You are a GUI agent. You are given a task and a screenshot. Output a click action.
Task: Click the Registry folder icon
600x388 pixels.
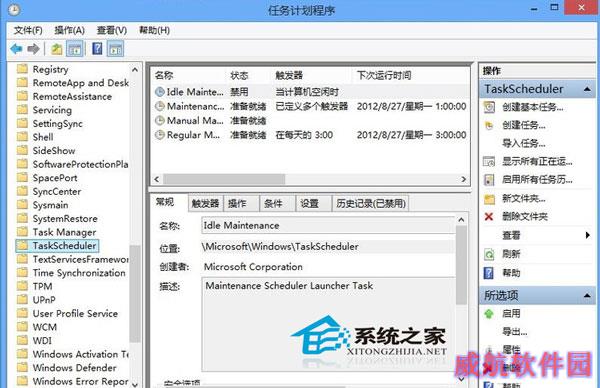tap(23, 69)
